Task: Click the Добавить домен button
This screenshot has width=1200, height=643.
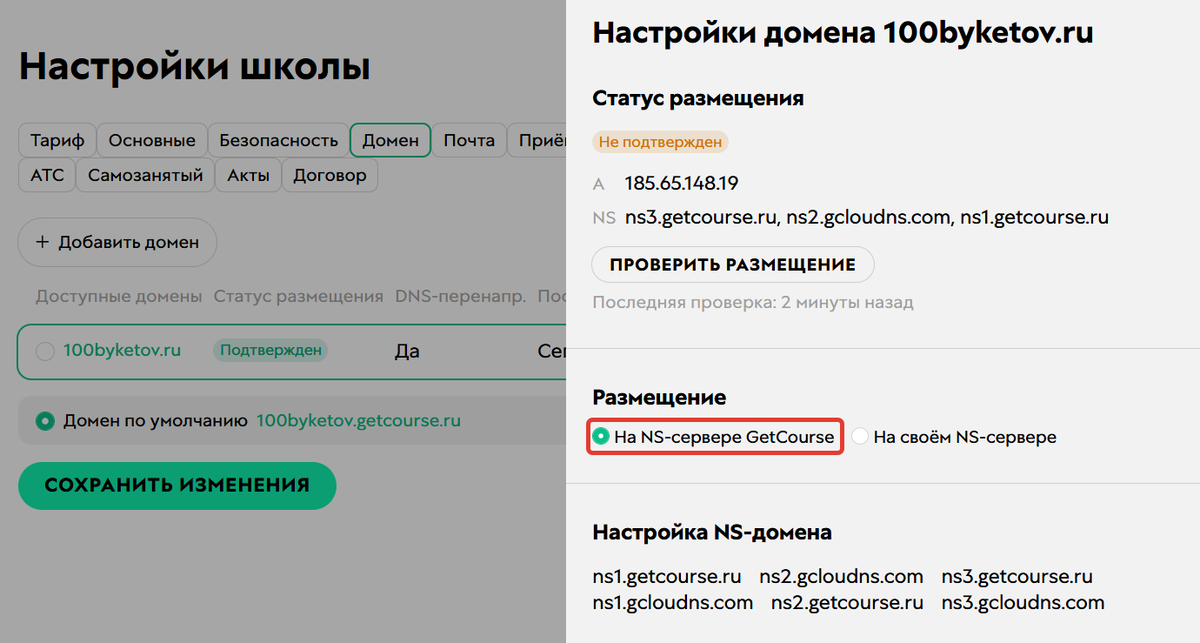Action: 117,242
